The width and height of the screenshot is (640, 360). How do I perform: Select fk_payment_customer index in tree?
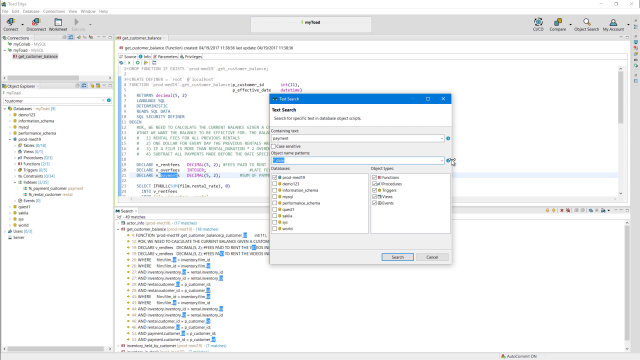coord(47,189)
